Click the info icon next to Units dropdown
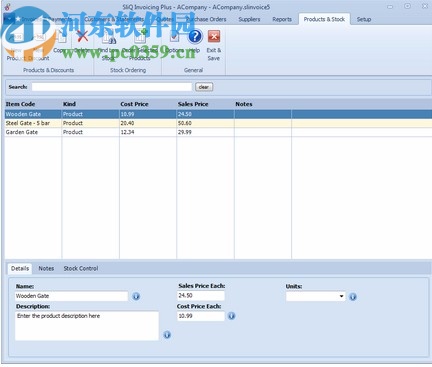 coord(353,297)
